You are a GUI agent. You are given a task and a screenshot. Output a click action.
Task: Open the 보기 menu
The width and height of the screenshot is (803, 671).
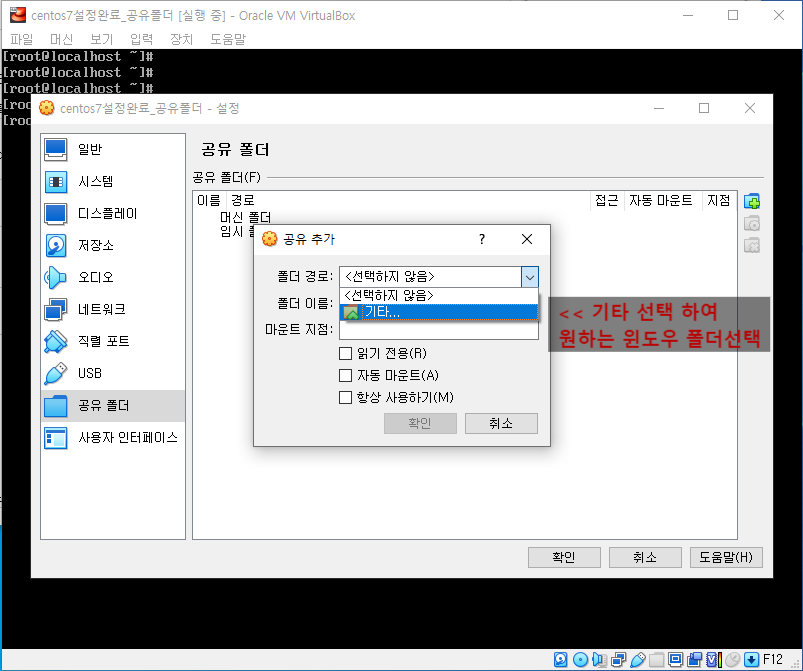pos(101,39)
